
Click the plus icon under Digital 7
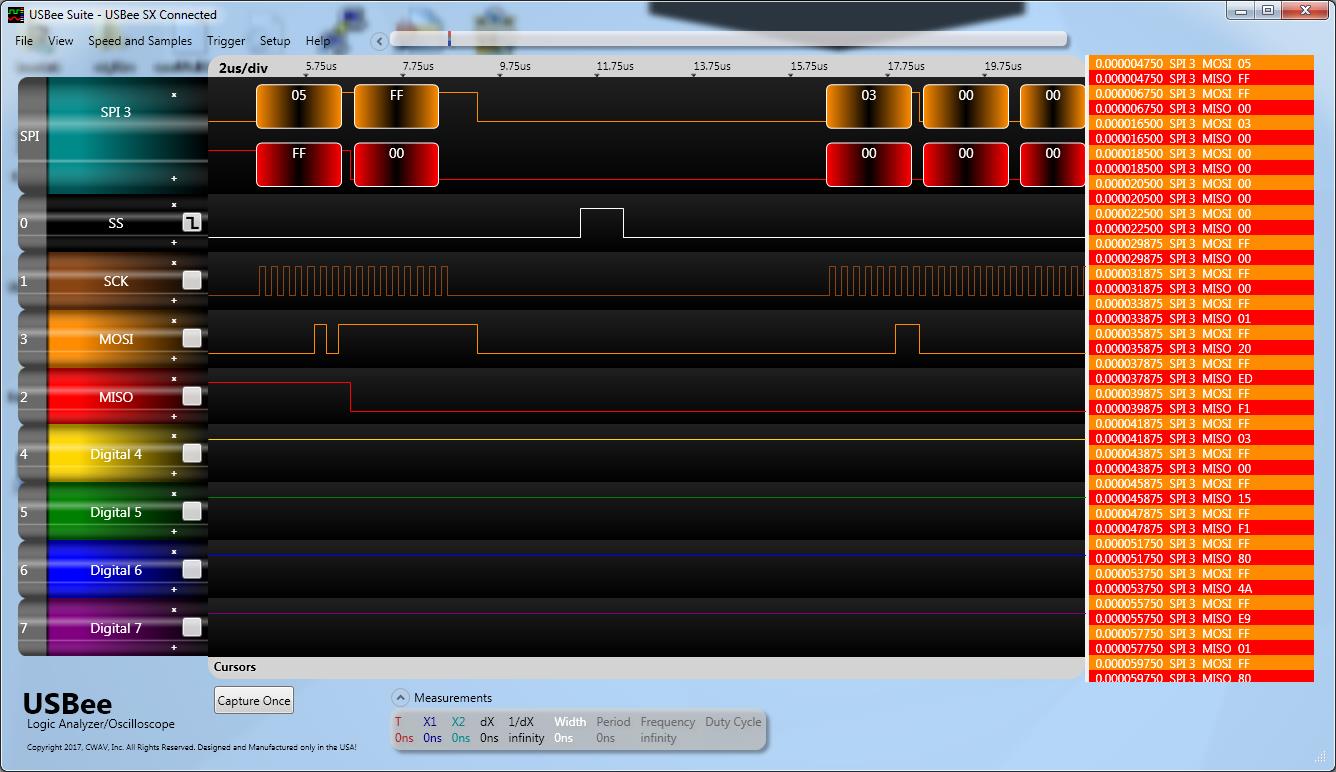coord(174,647)
